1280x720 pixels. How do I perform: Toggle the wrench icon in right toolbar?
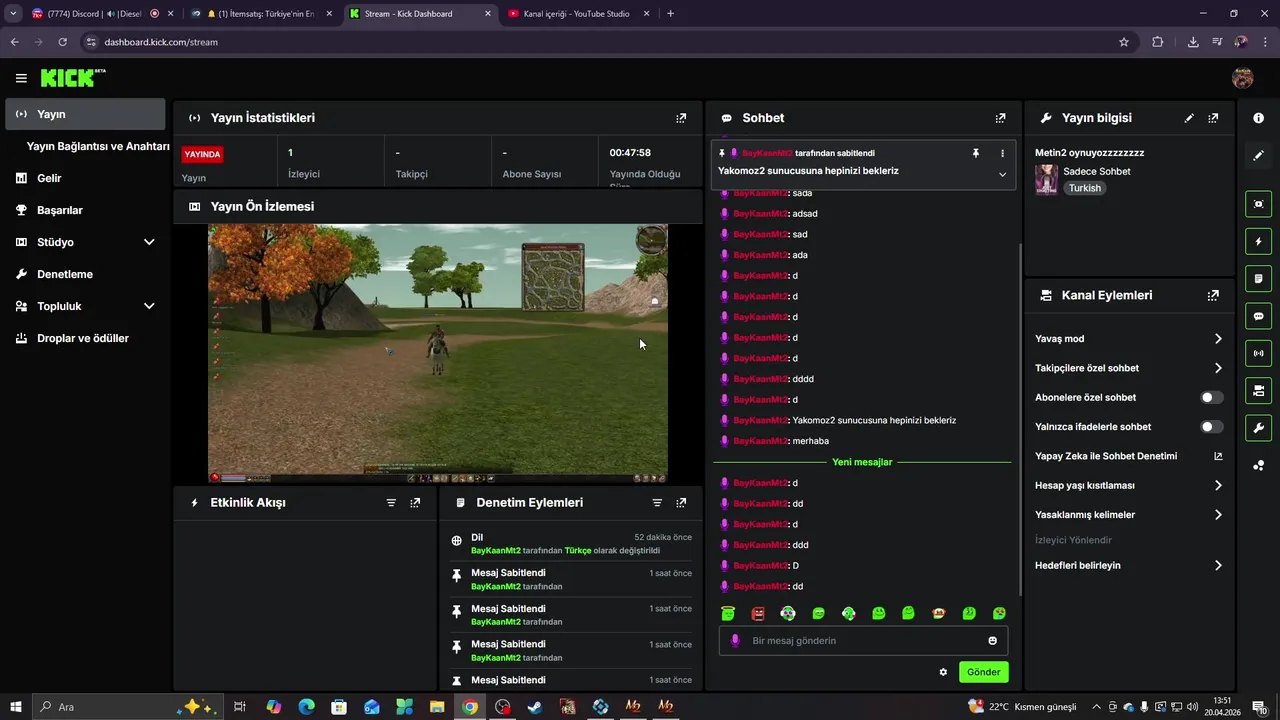point(1258,428)
